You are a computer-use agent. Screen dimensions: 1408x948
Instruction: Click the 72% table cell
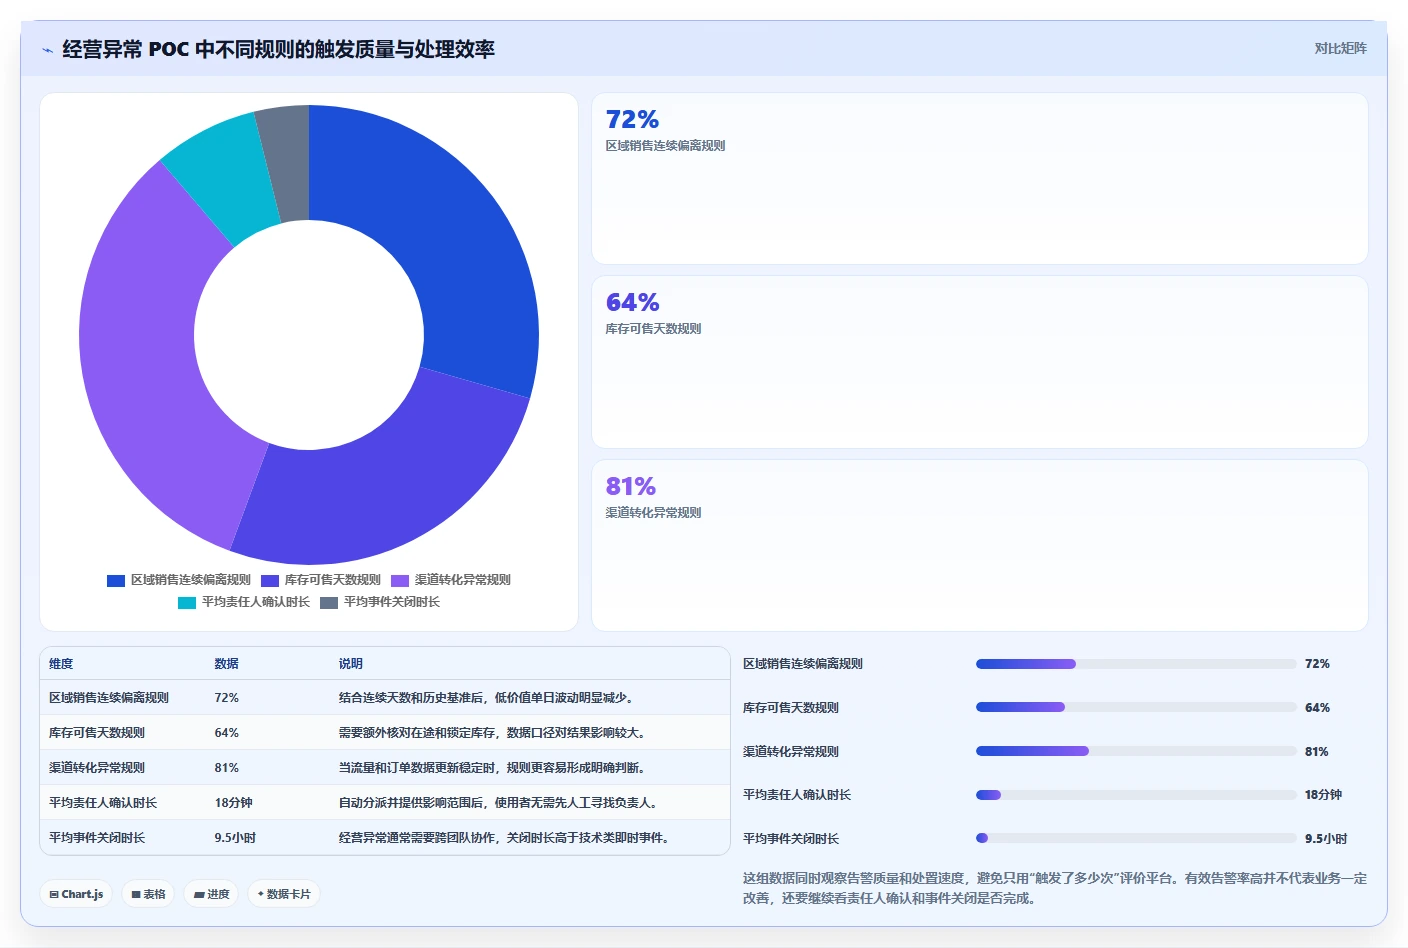coord(226,698)
